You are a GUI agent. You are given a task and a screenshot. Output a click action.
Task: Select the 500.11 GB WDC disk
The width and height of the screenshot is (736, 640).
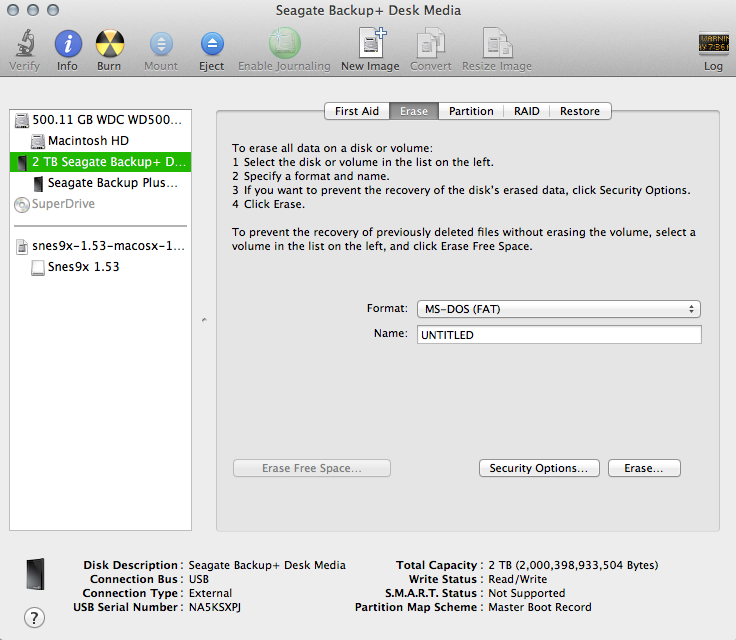(x=100, y=120)
